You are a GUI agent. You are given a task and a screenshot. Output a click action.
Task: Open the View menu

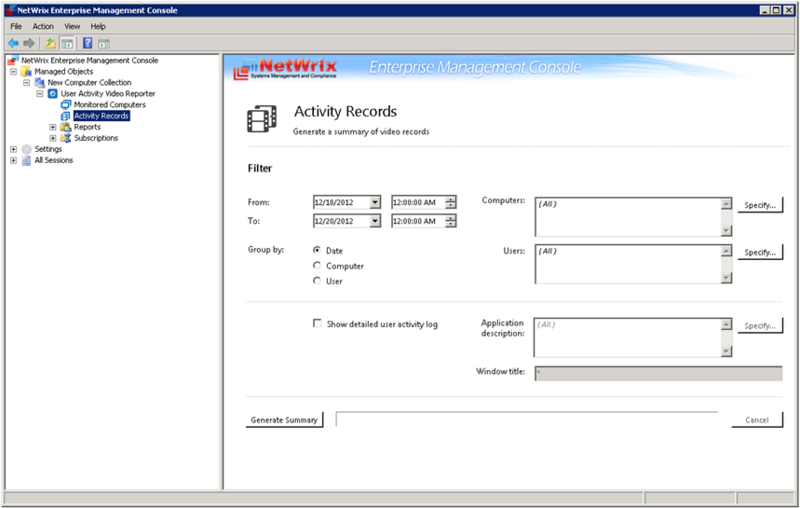pos(72,27)
